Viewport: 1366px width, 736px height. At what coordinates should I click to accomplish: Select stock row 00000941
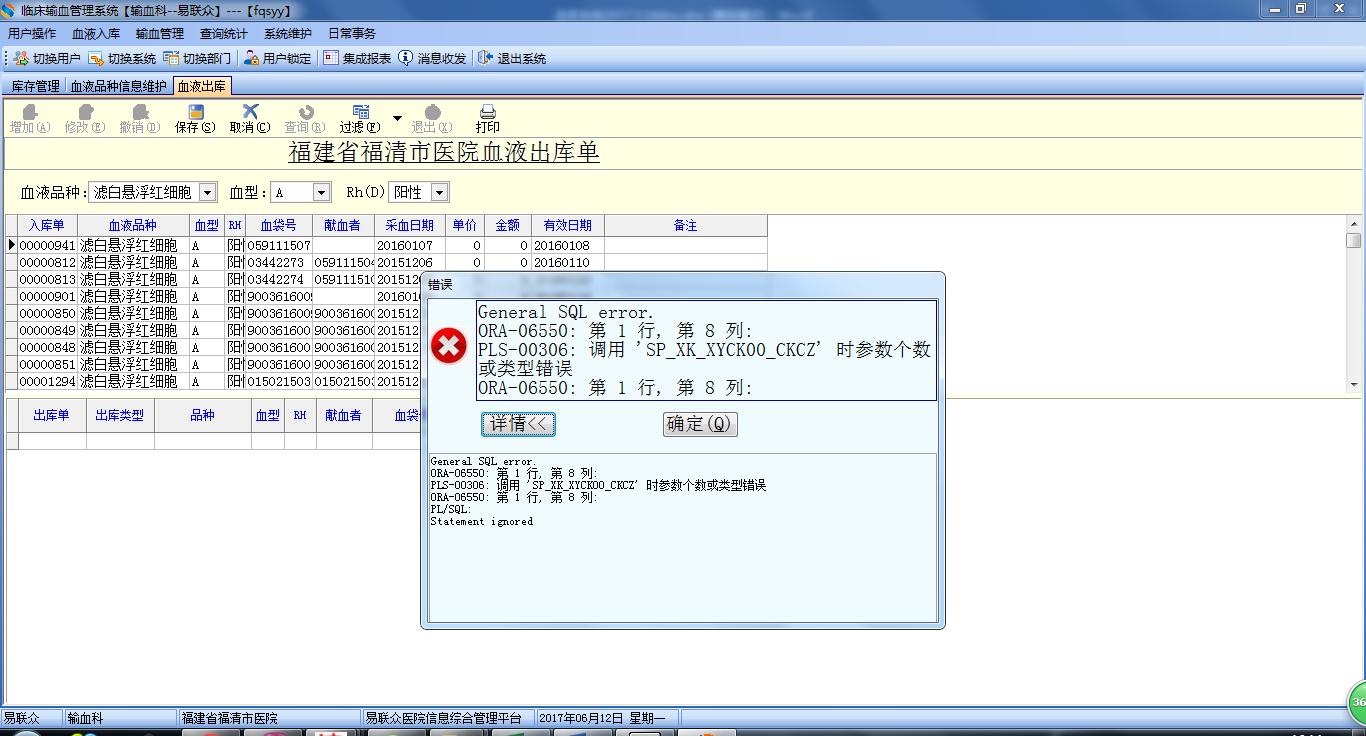pos(388,245)
